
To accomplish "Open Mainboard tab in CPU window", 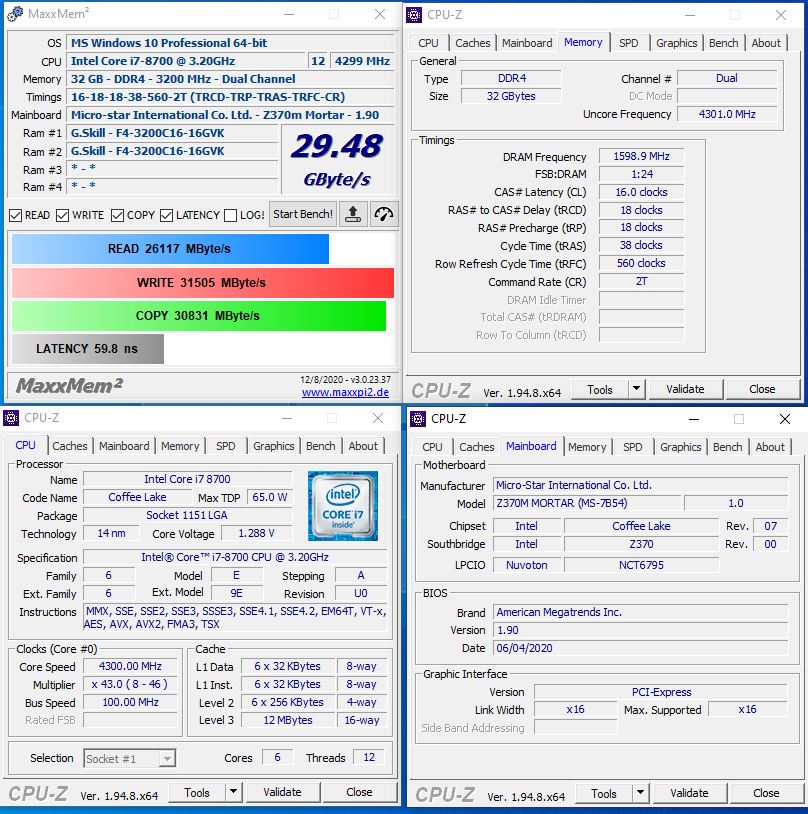I will point(124,446).
